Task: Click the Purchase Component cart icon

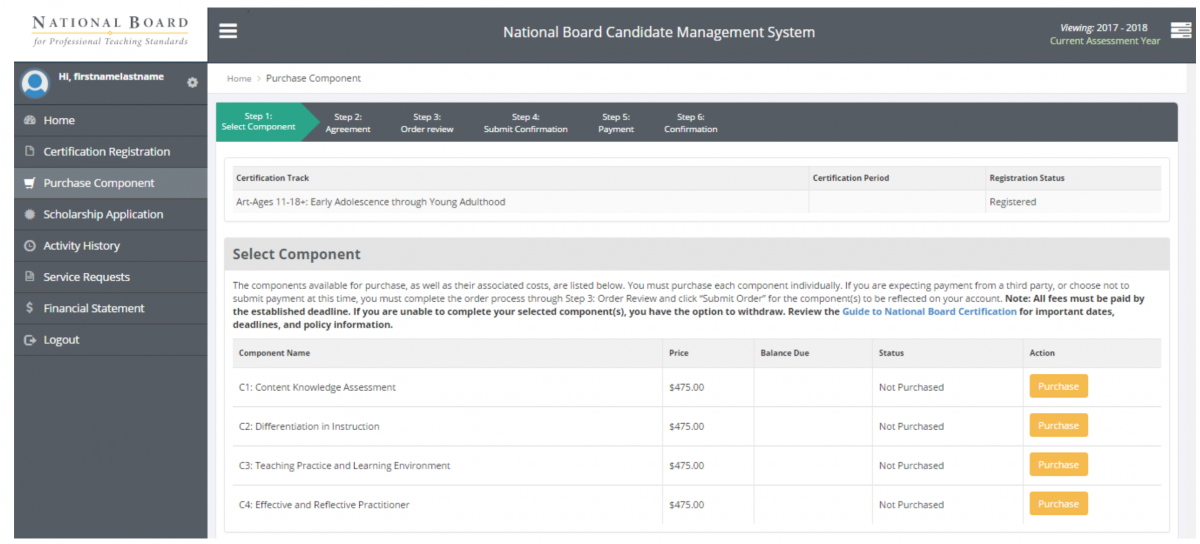Action: (x=29, y=183)
